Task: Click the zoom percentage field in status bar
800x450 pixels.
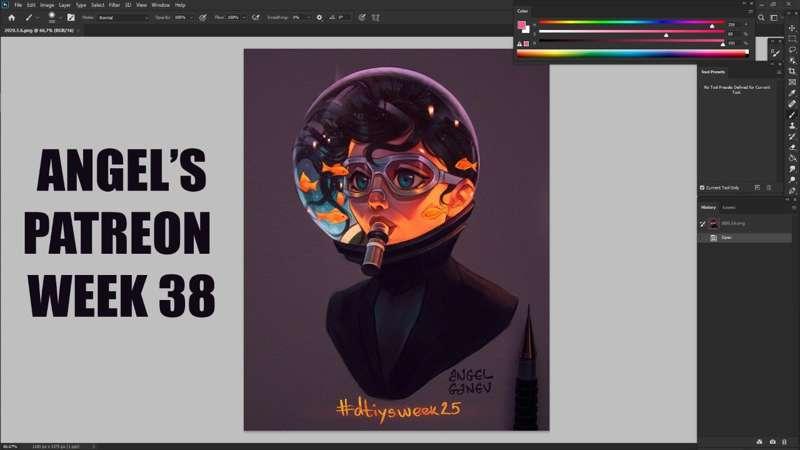Action: 10,446
